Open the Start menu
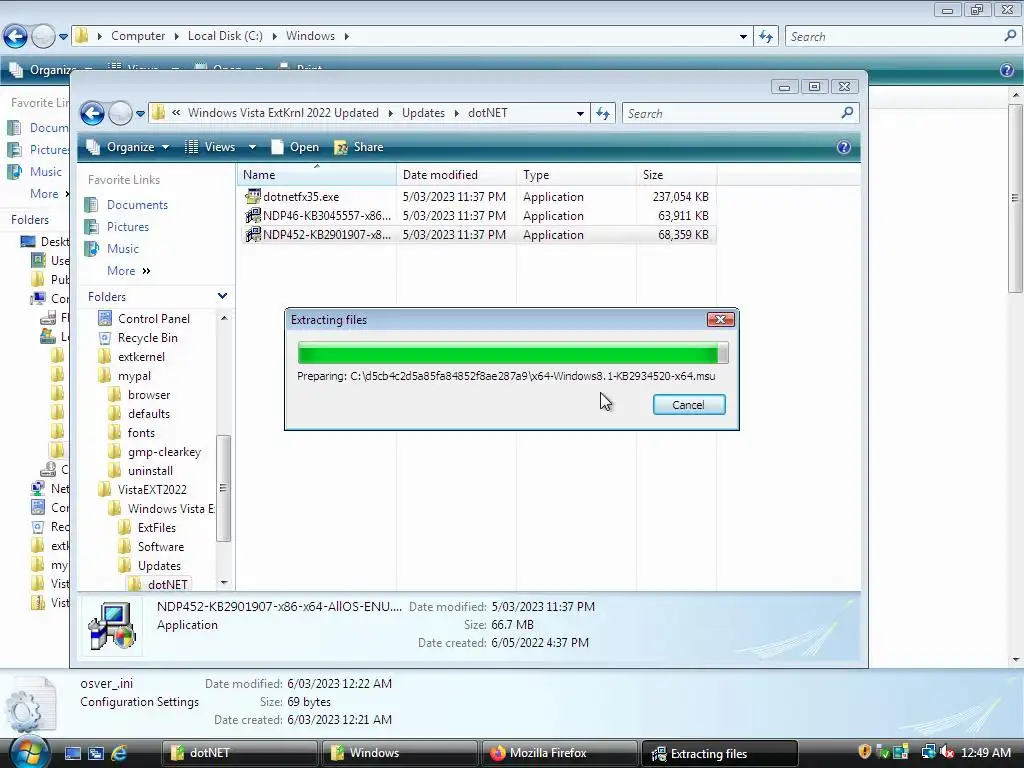This screenshot has width=1024, height=768. tap(30, 752)
